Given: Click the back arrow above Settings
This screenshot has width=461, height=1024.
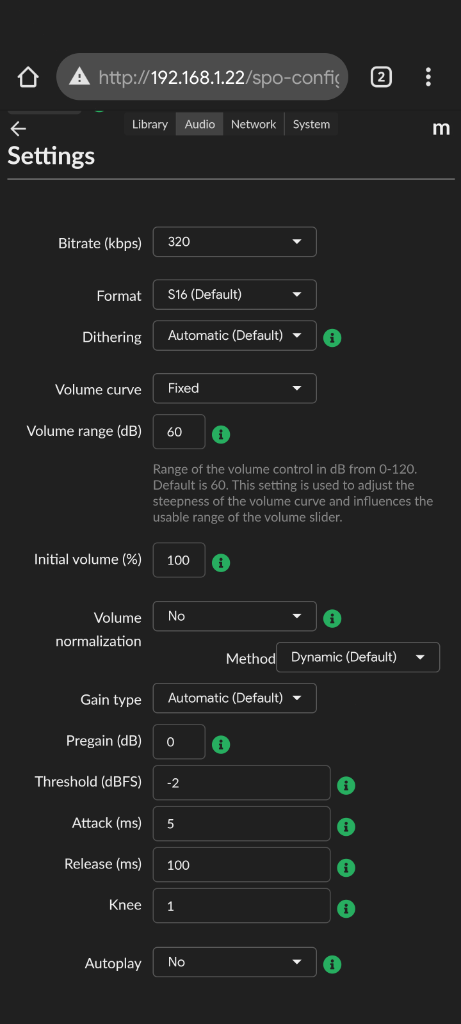Looking at the screenshot, I should coord(18,129).
